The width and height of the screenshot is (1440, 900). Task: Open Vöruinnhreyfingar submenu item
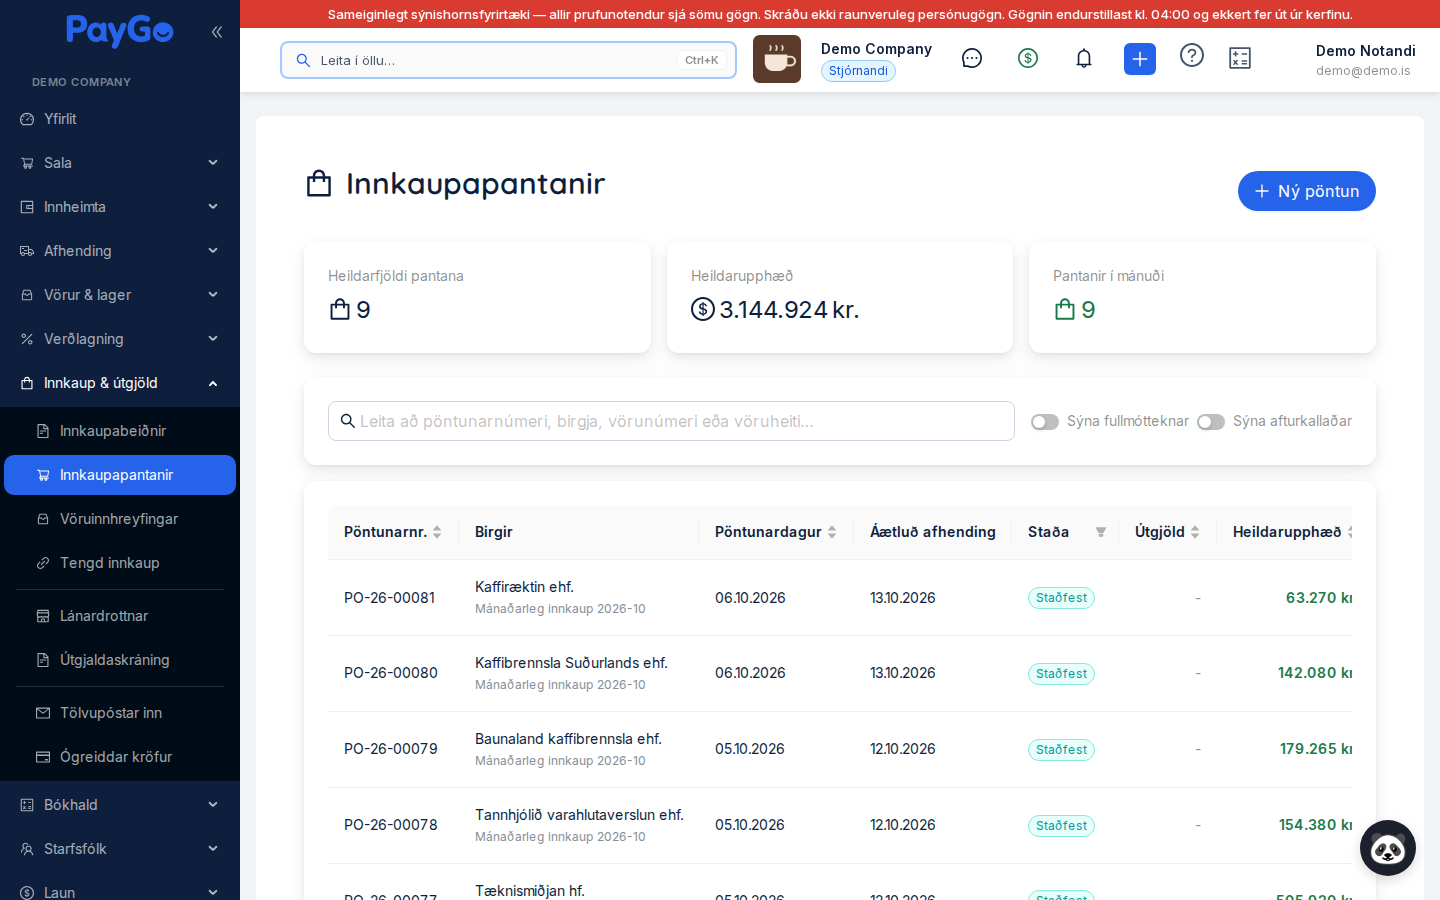120,519
